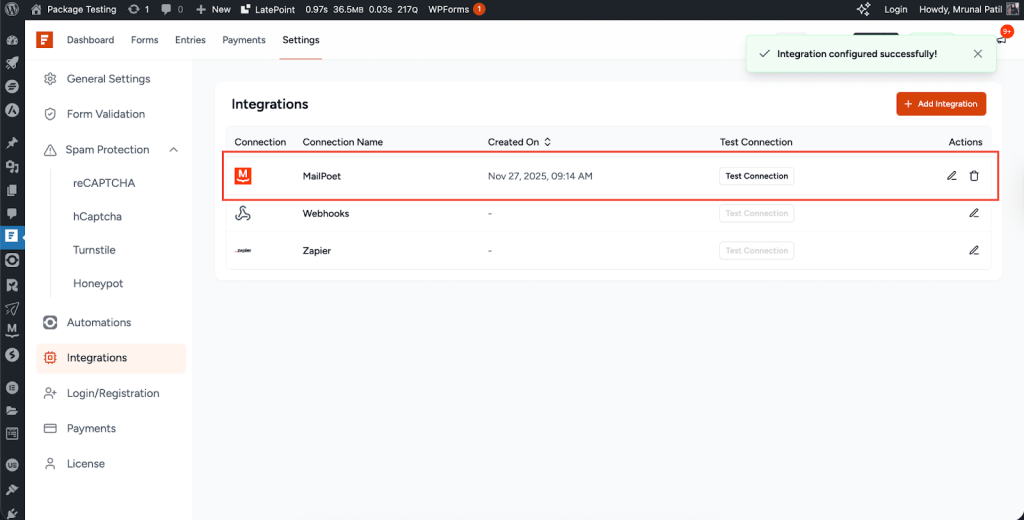Select the Spam Protection menu label
1024x520 pixels.
click(x=107, y=150)
